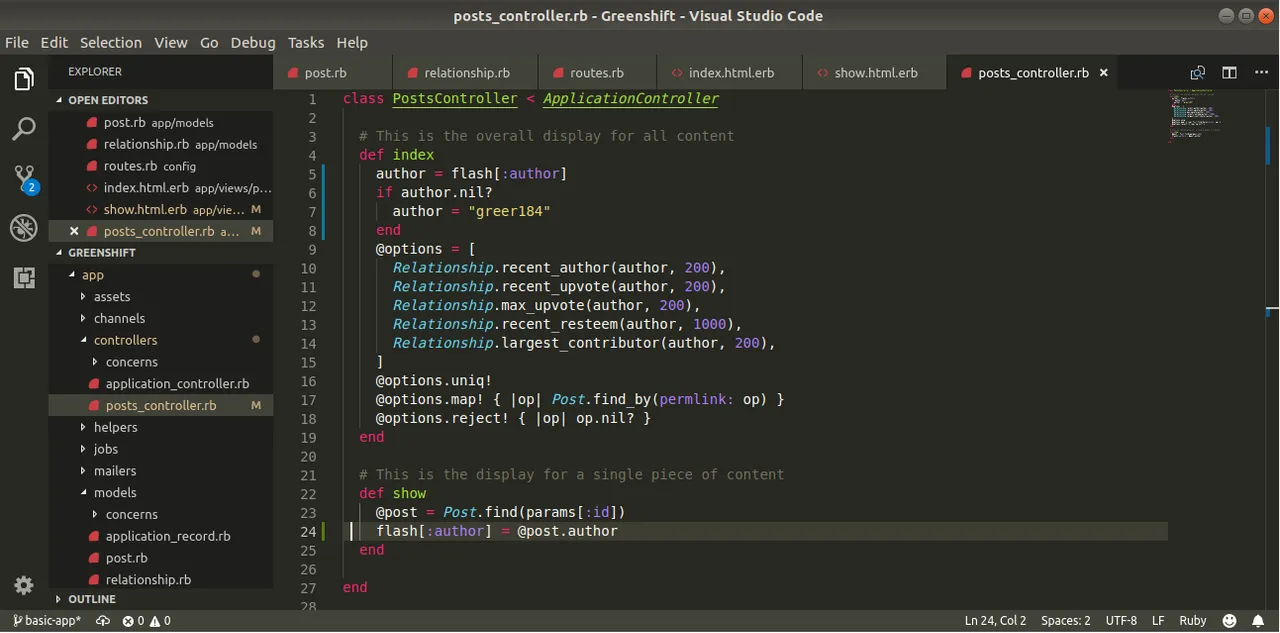
Task: Open the Tasks menu
Action: [x=306, y=42]
